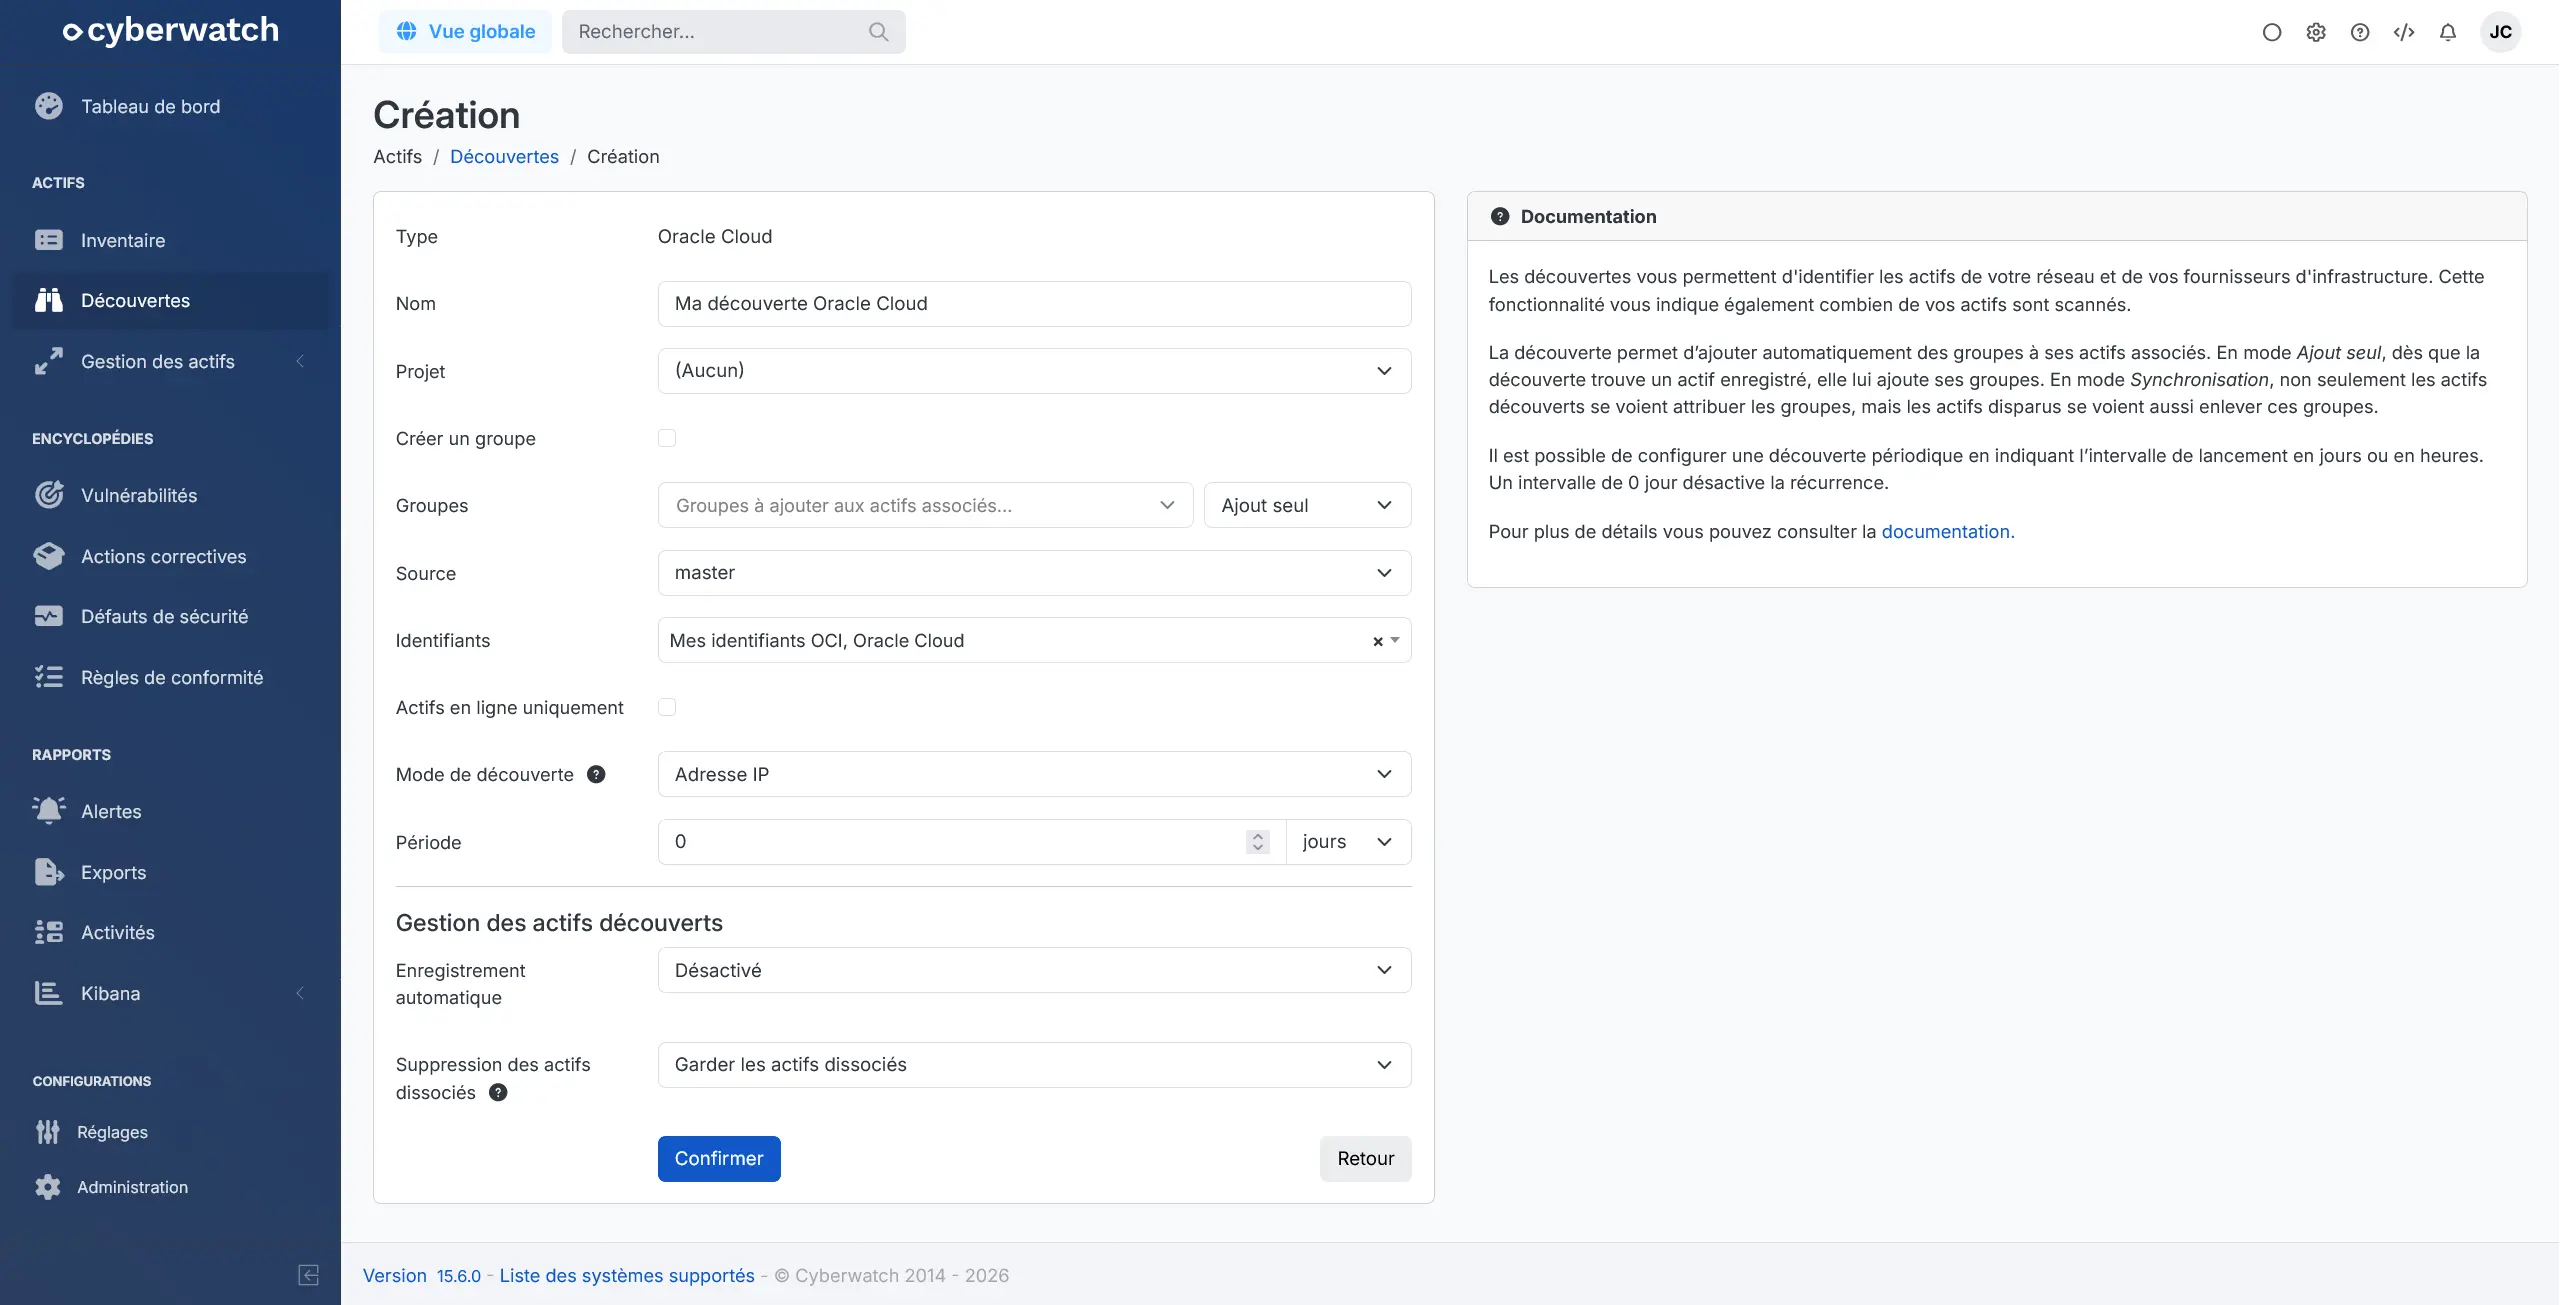Click the settings gear icon in top bar
Image resolution: width=2560 pixels, height=1305 pixels.
pos(2315,32)
